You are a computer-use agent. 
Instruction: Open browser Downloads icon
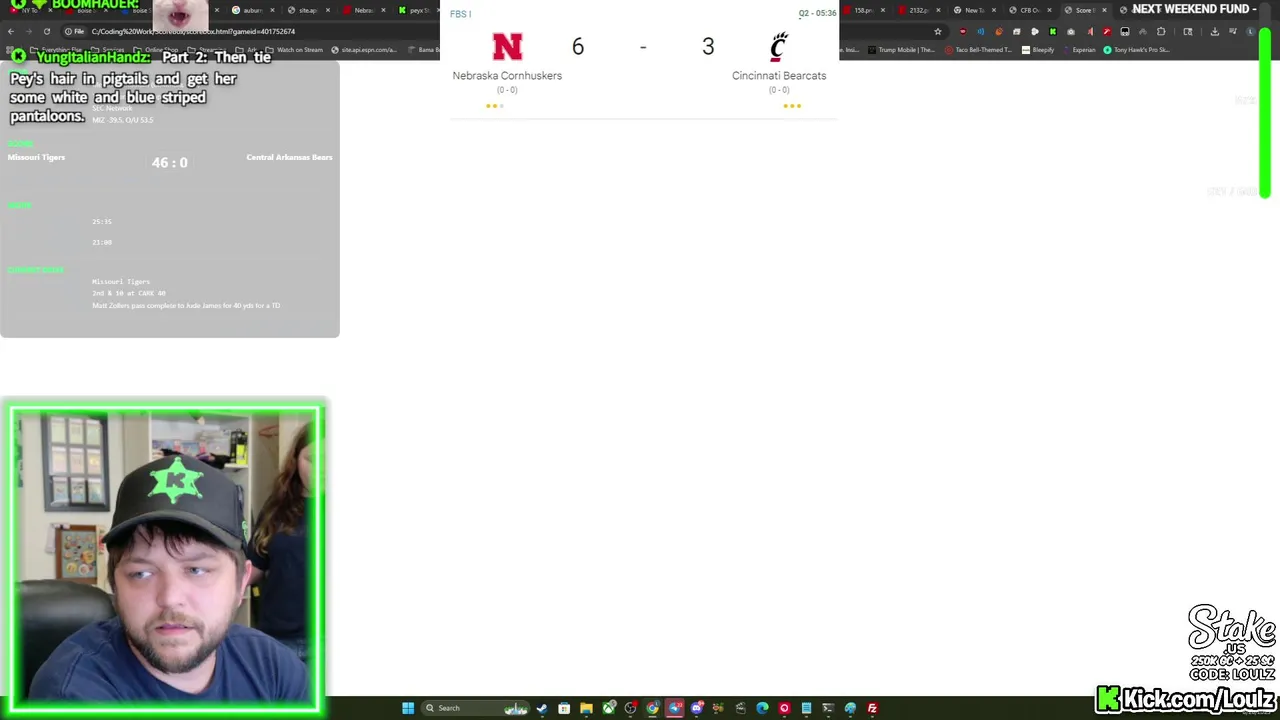coord(1215,31)
